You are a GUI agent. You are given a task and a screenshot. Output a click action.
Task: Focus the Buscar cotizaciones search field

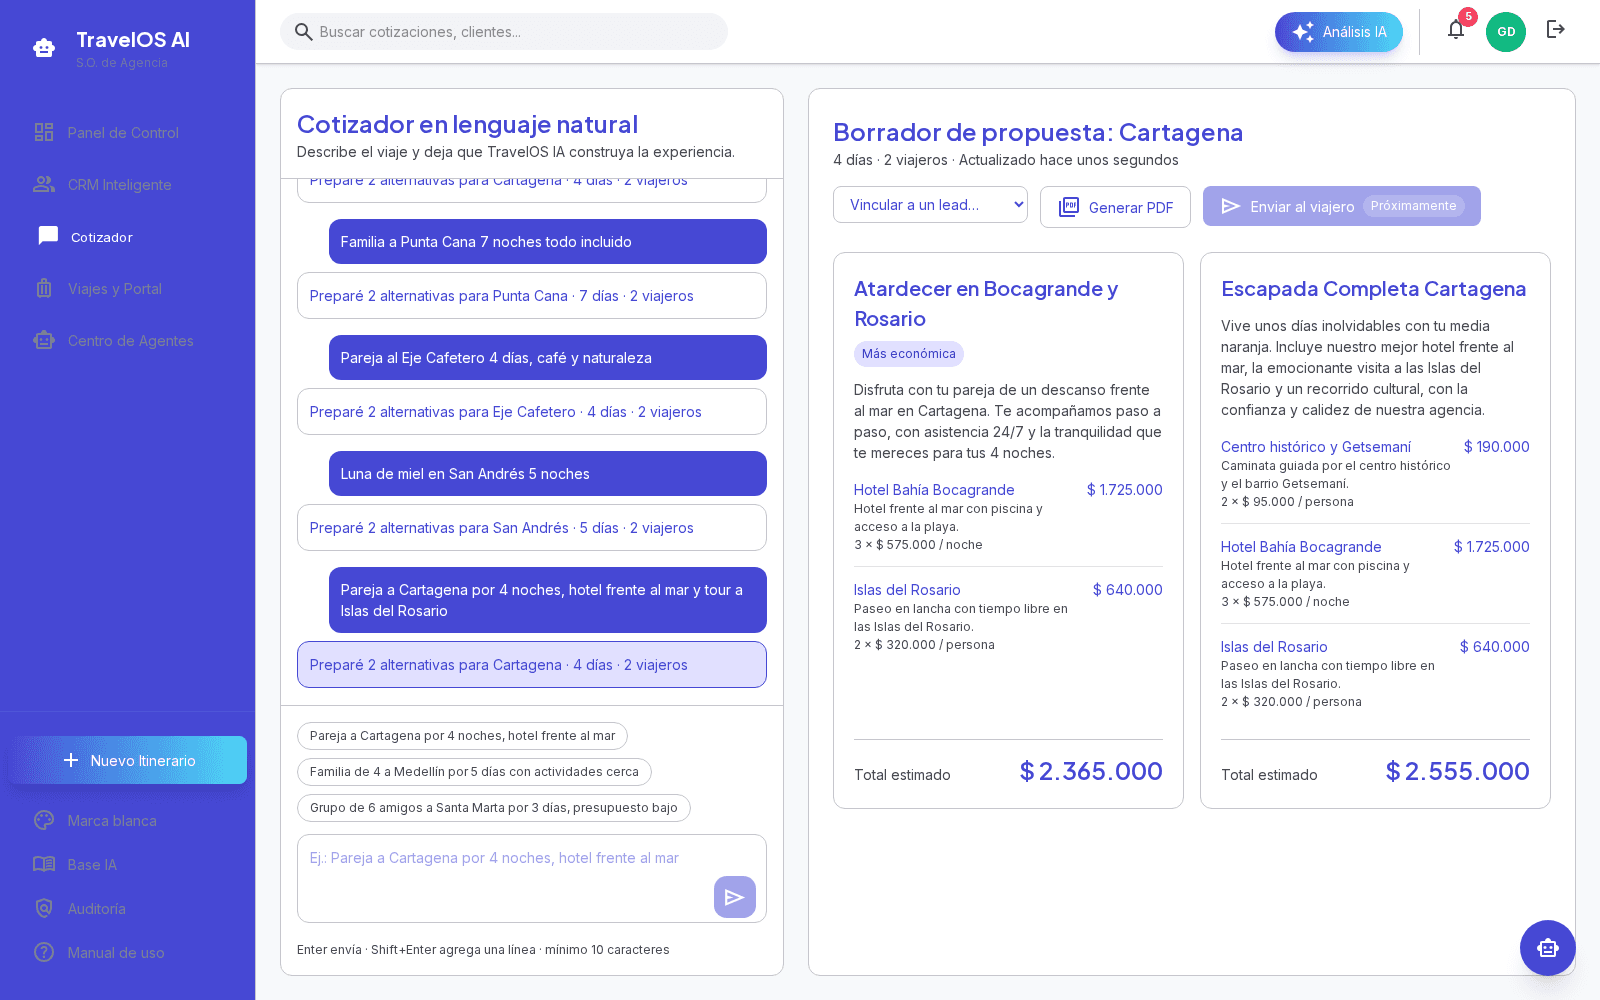click(504, 32)
